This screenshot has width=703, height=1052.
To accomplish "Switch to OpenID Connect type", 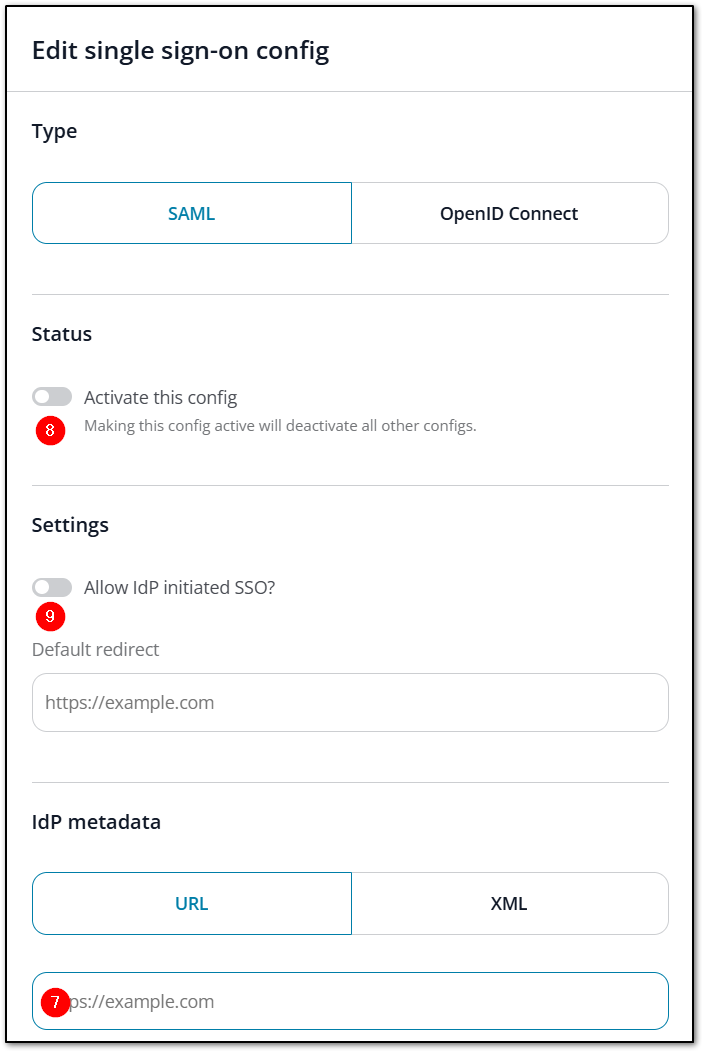I will 510,212.
